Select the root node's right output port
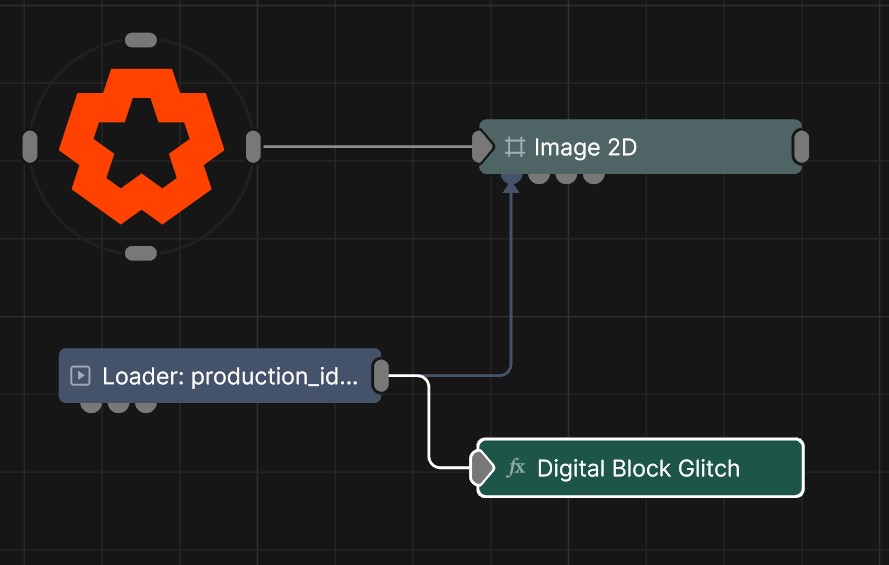The width and height of the screenshot is (889, 565). (x=253, y=146)
